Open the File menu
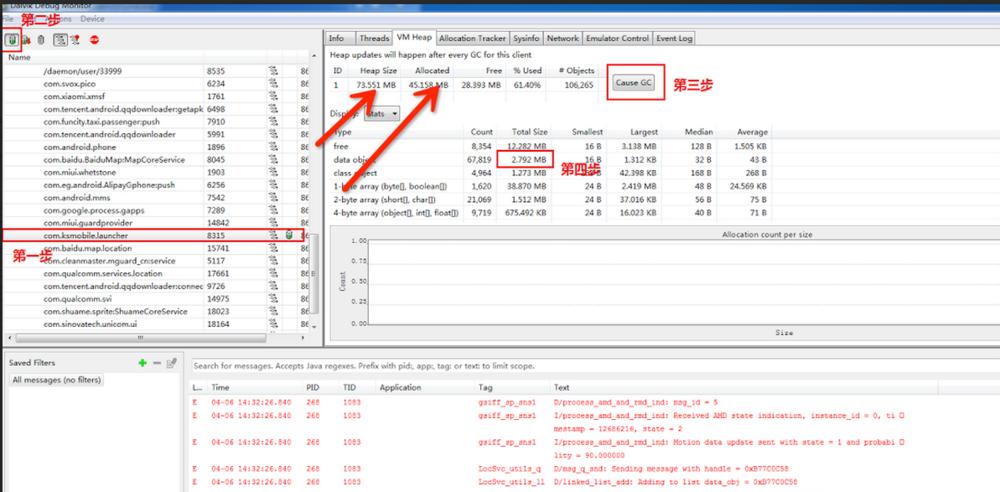Image resolution: width=1000 pixels, height=492 pixels. coord(6,19)
